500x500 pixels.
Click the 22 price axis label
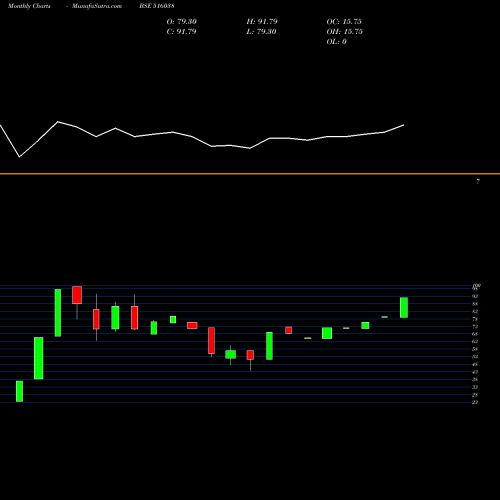(x=475, y=402)
